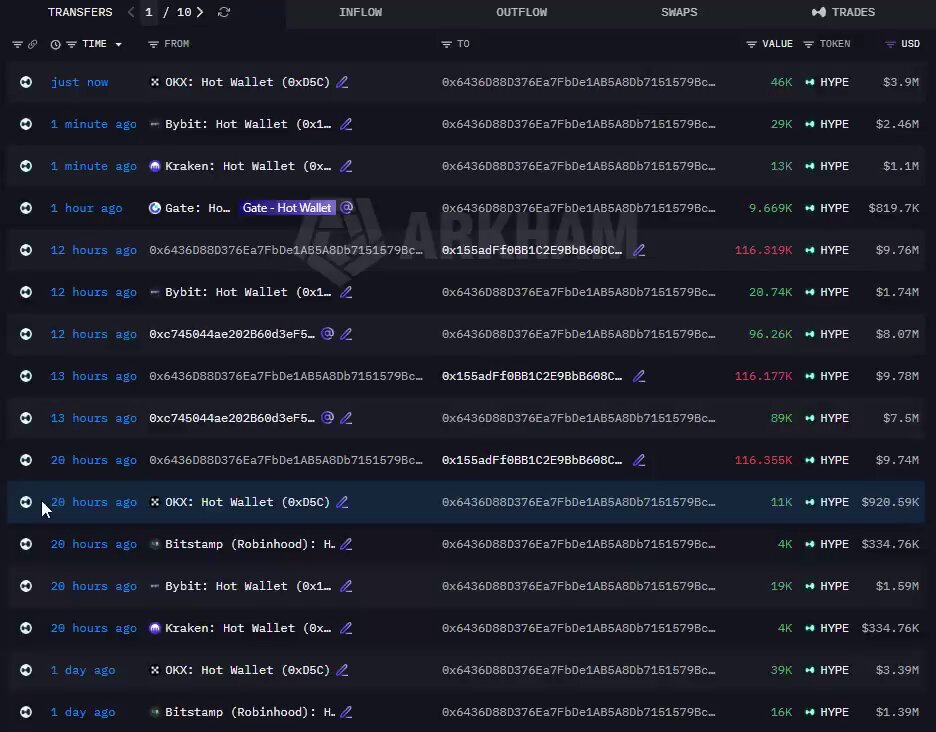This screenshot has width=936, height=732.
Task: Click @ icon in the 0xc745 $8.07M row
Action: tap(327, 334)
